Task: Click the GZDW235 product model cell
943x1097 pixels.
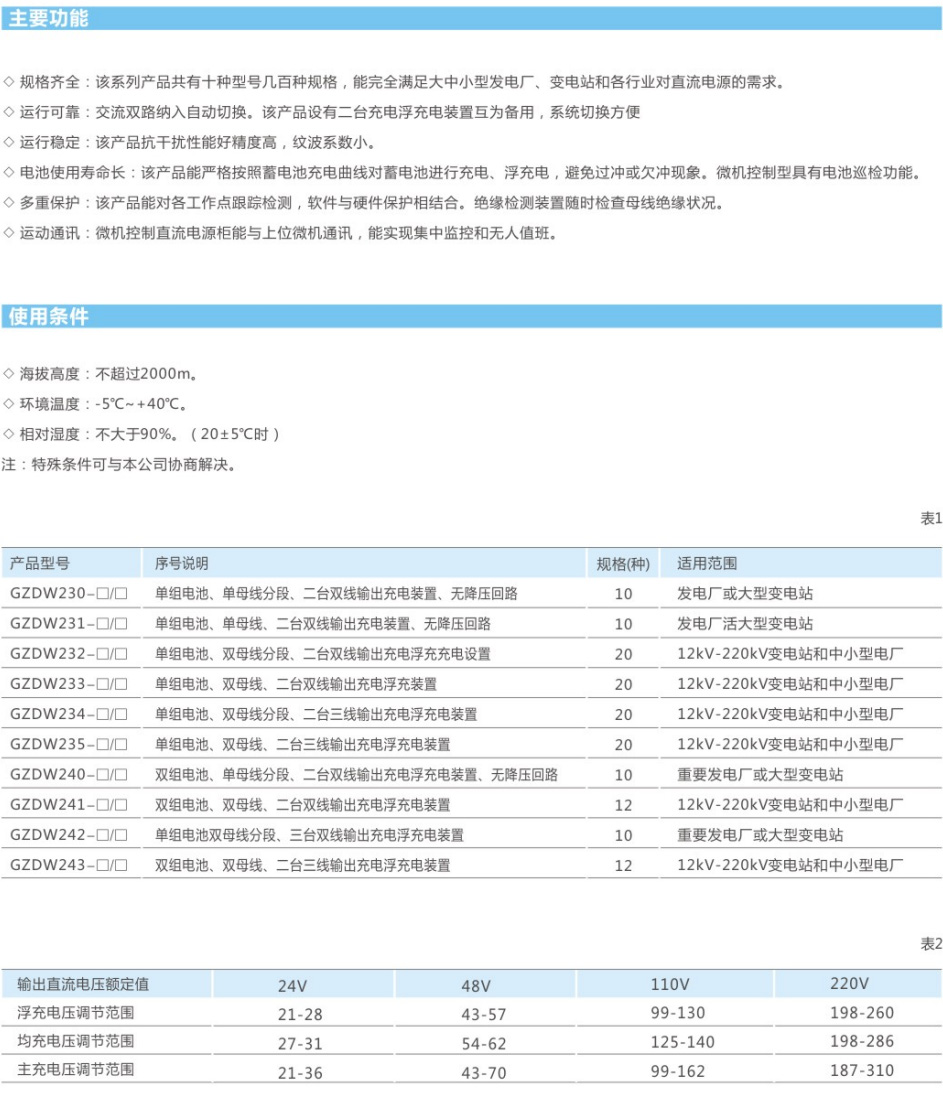Action: tap(69, 745)
